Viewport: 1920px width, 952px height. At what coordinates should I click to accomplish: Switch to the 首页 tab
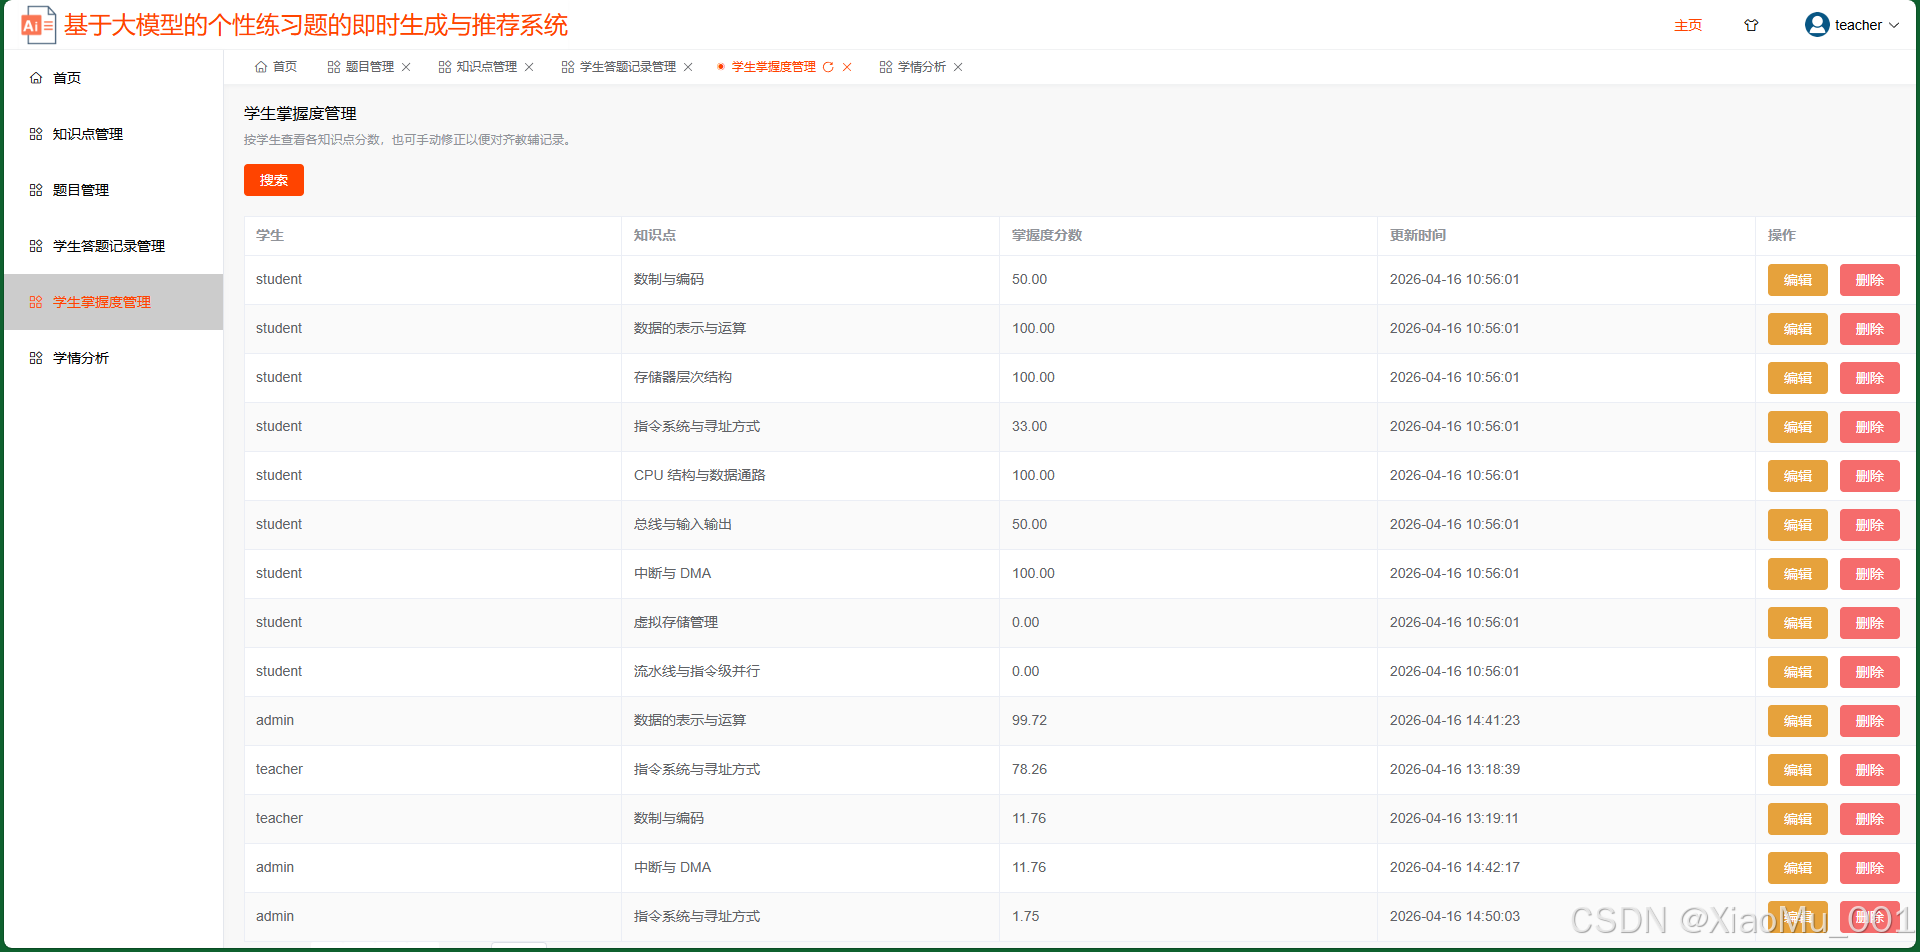pos(276,67)
